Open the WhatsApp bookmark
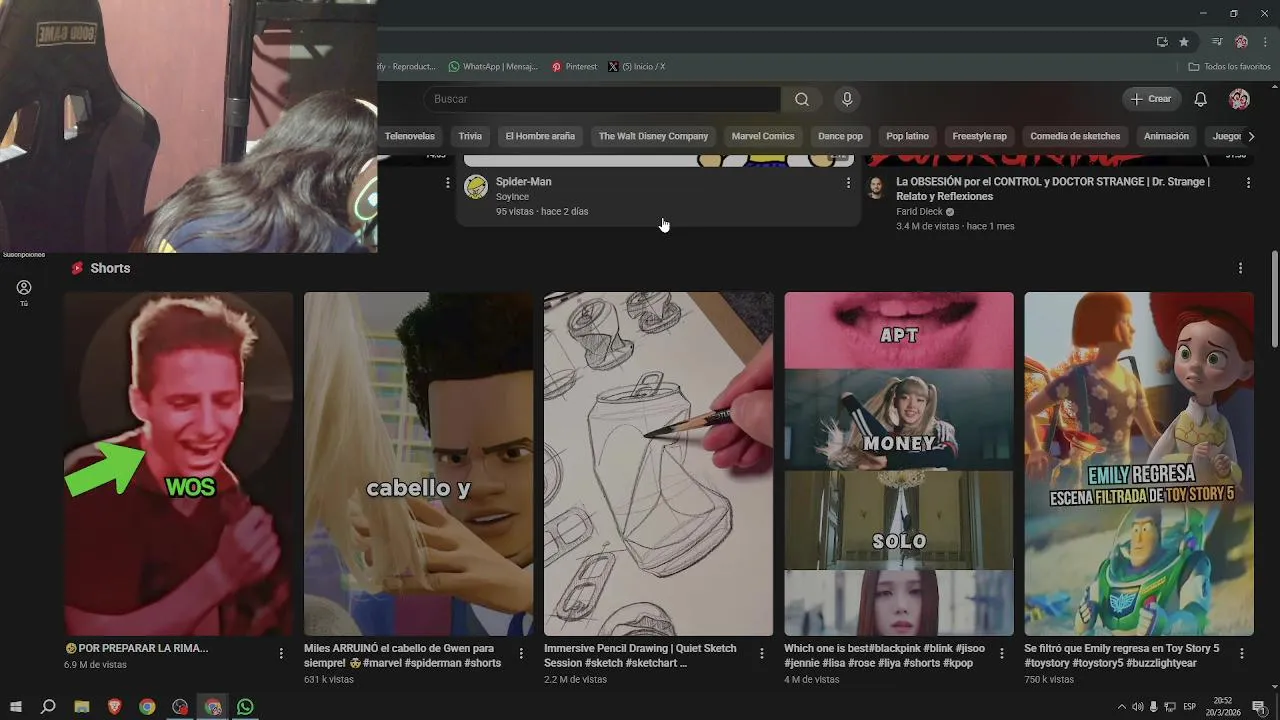Screen dimensions: 1280x720 [493, 67]
